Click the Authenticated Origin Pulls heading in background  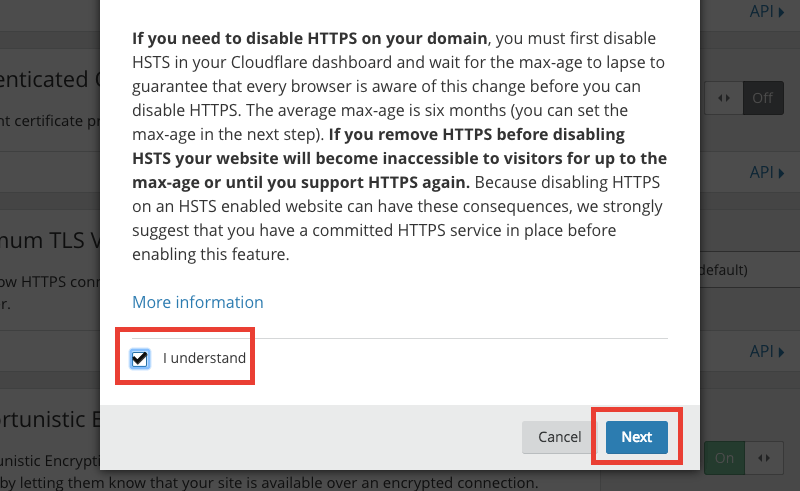(50, 80)
